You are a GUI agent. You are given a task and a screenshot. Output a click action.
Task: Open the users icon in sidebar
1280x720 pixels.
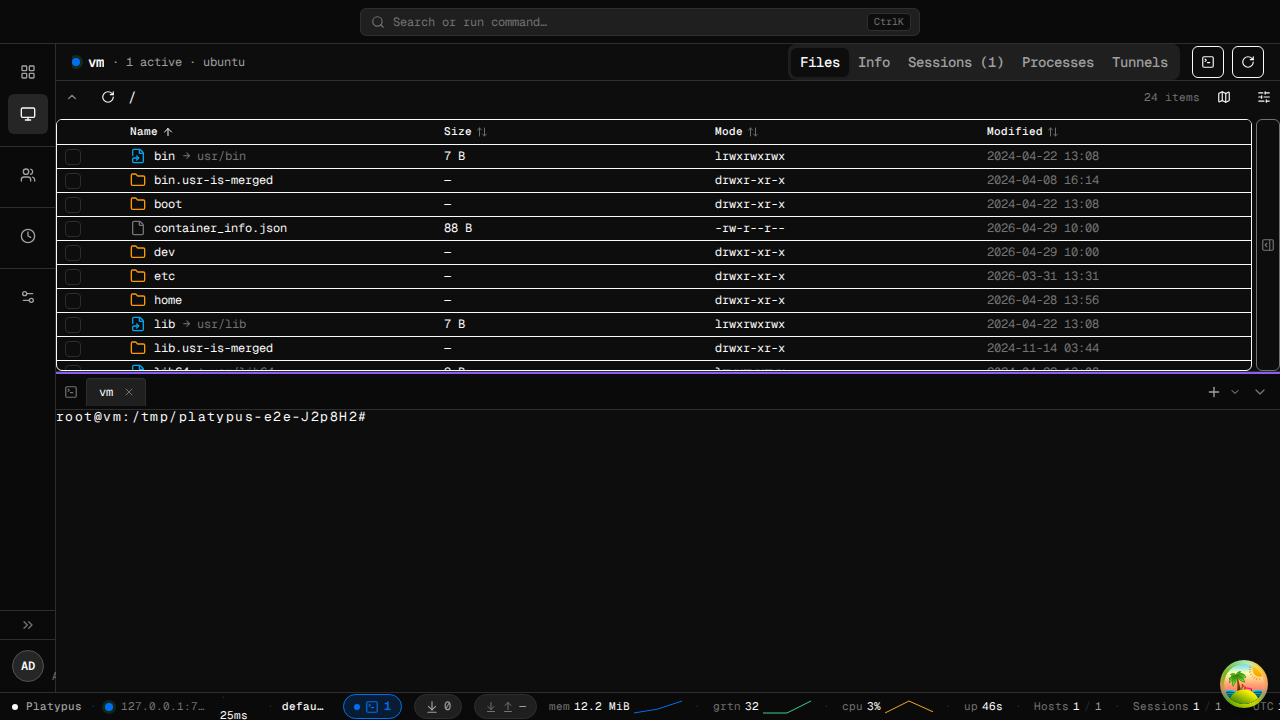coord(28,175)
